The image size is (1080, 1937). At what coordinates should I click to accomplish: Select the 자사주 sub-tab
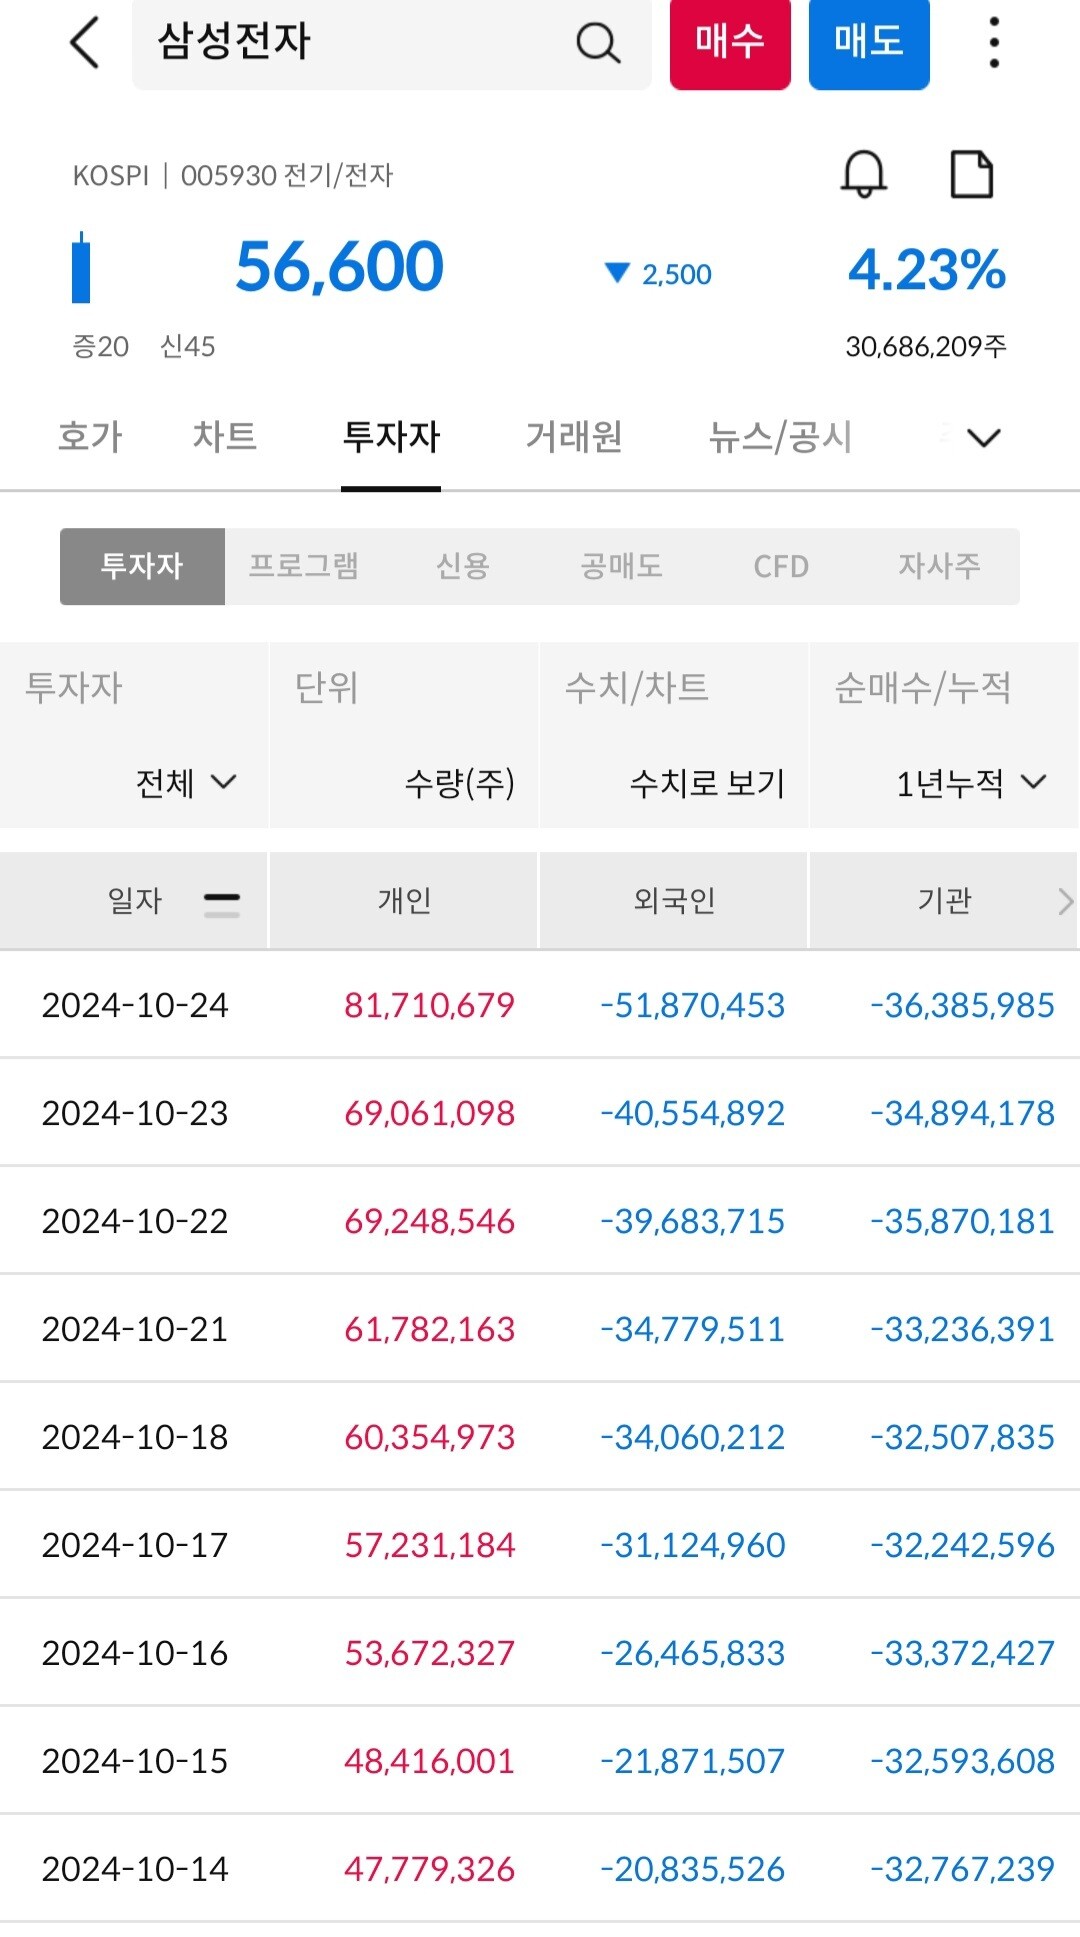tap(939, 566)
